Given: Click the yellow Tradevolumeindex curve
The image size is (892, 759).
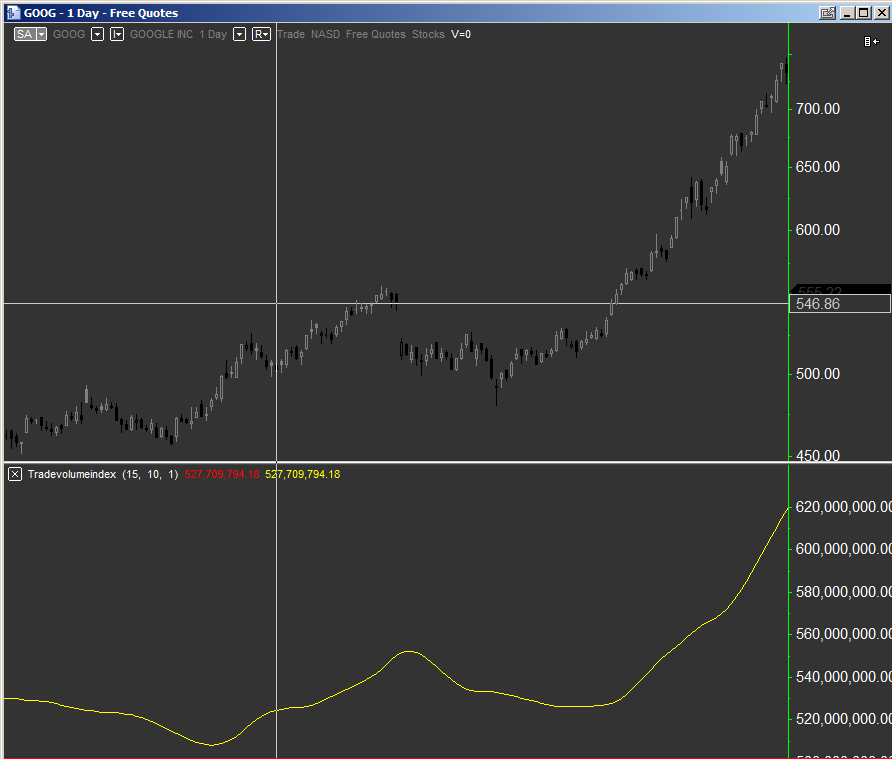Looking at the screenshot, I should point(410,653).
